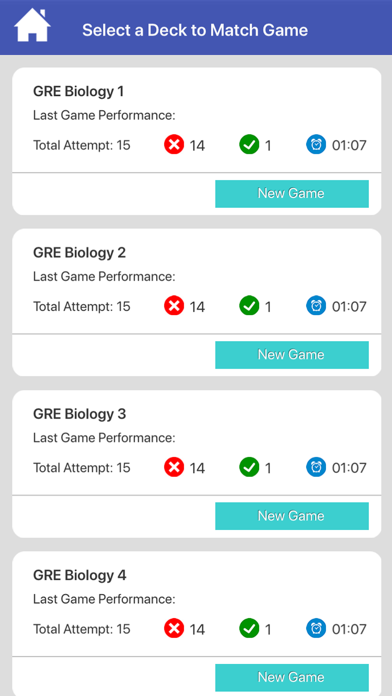Tap red wrong-answers icon in GRE Biology 3
Viewport: 392px width, 696px height.
[174, 467]
